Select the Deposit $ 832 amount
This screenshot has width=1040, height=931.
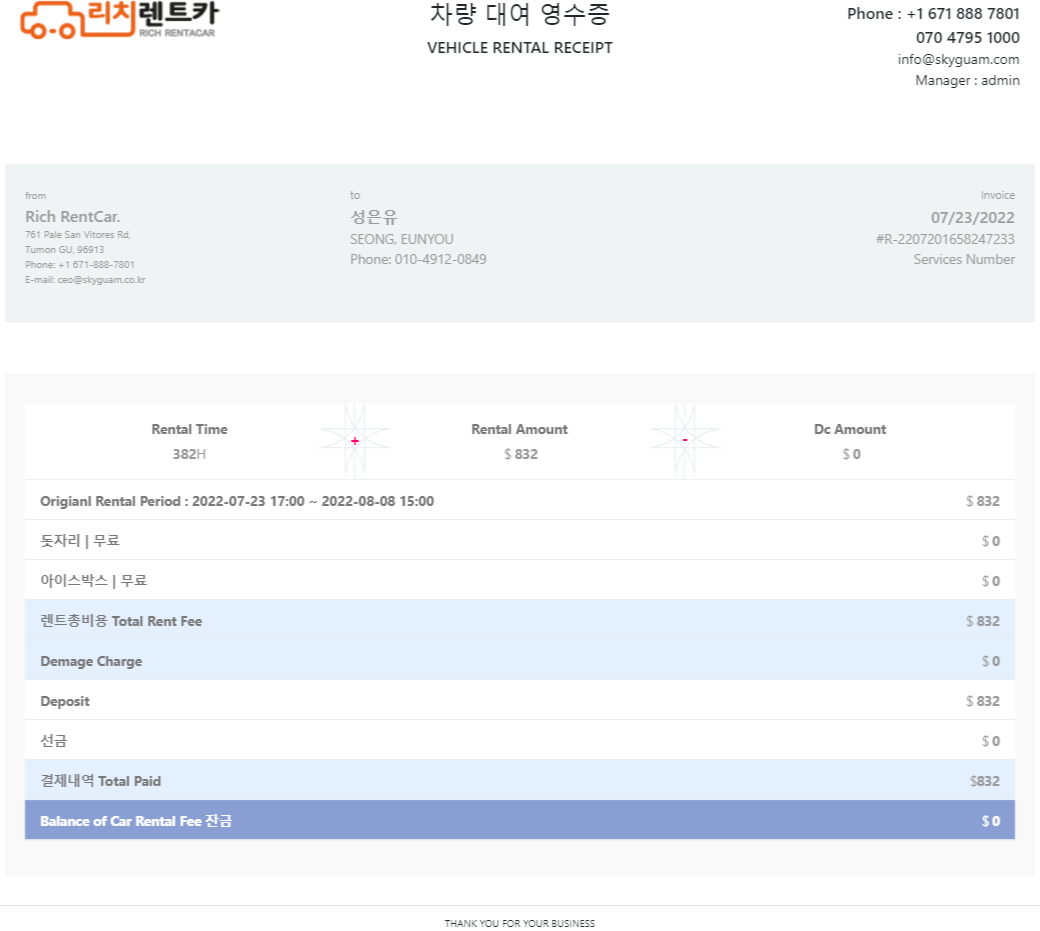[983, 701]
